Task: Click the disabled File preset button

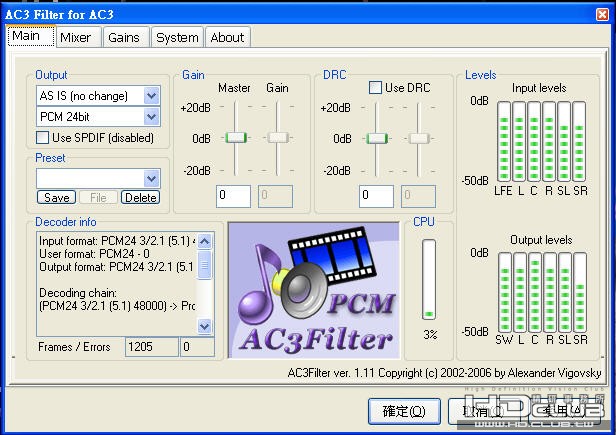Action: tap(98, 197)
